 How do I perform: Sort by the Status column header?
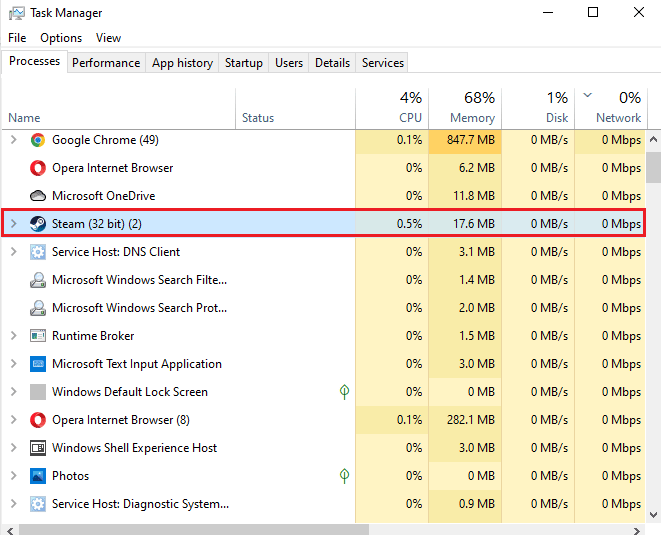click(x=296, y=108)
